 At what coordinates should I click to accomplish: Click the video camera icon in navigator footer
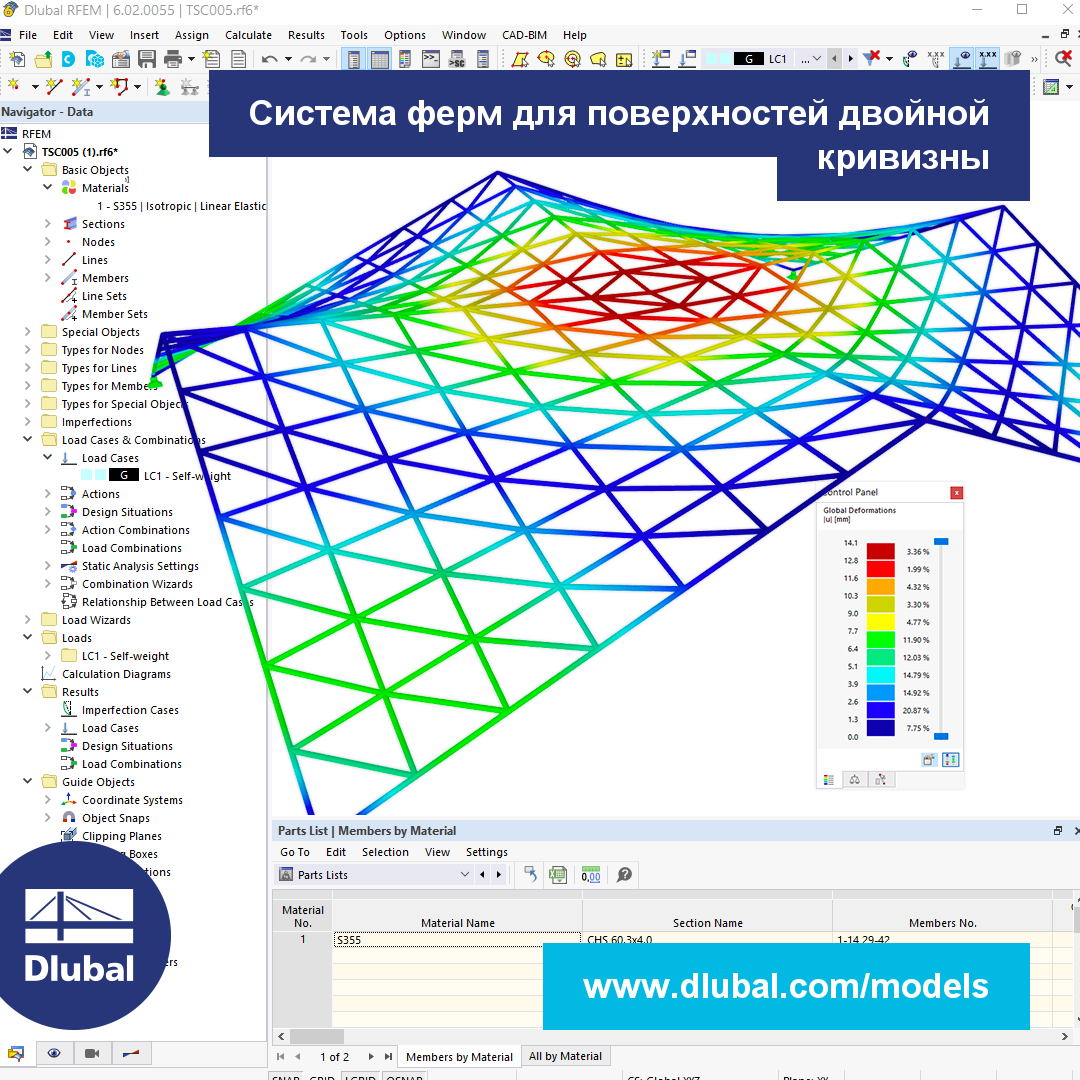pyautogui.click(x=92, y=1053)
